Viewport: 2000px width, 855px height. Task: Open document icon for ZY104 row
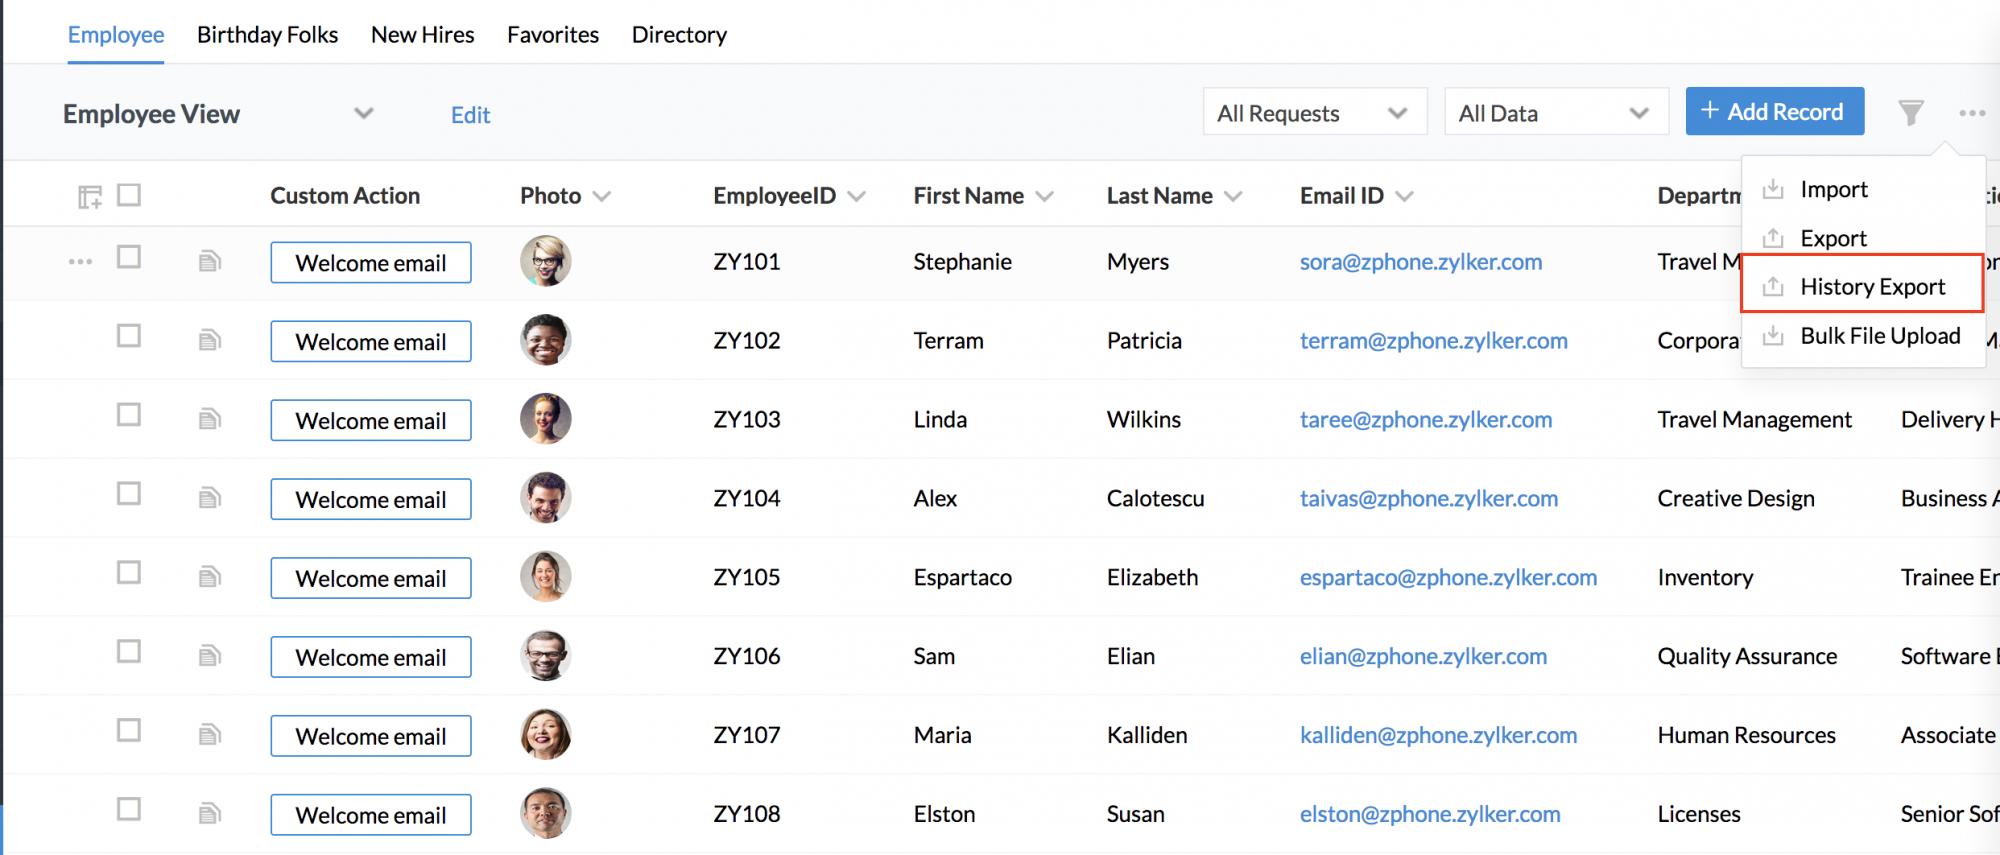click(x=209, y=498)
